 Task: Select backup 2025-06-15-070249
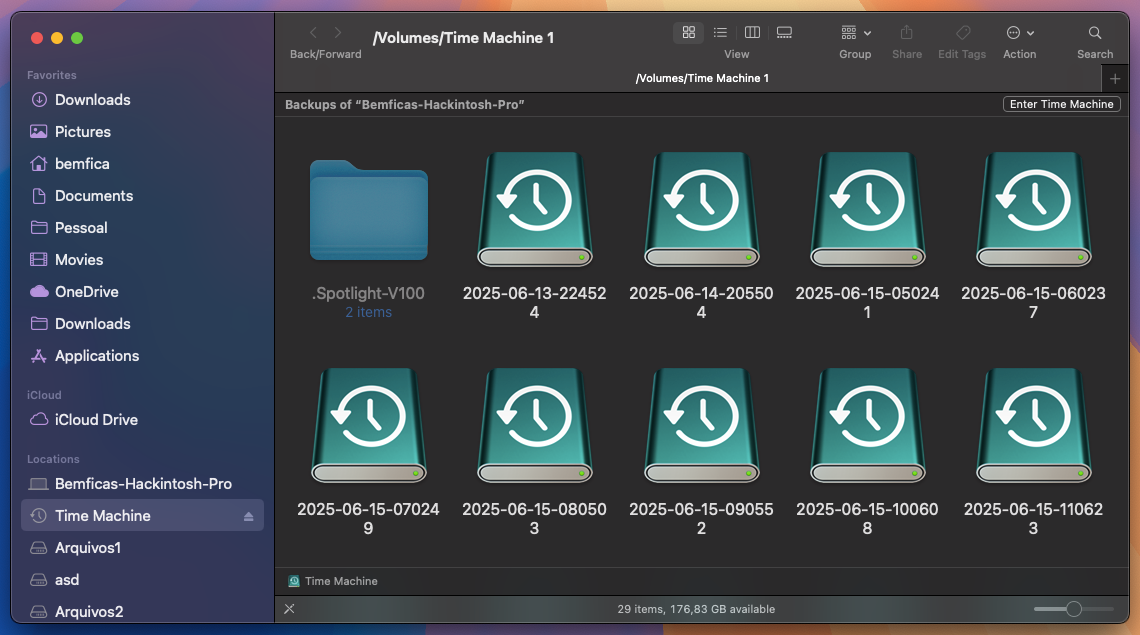coord(369,426)
